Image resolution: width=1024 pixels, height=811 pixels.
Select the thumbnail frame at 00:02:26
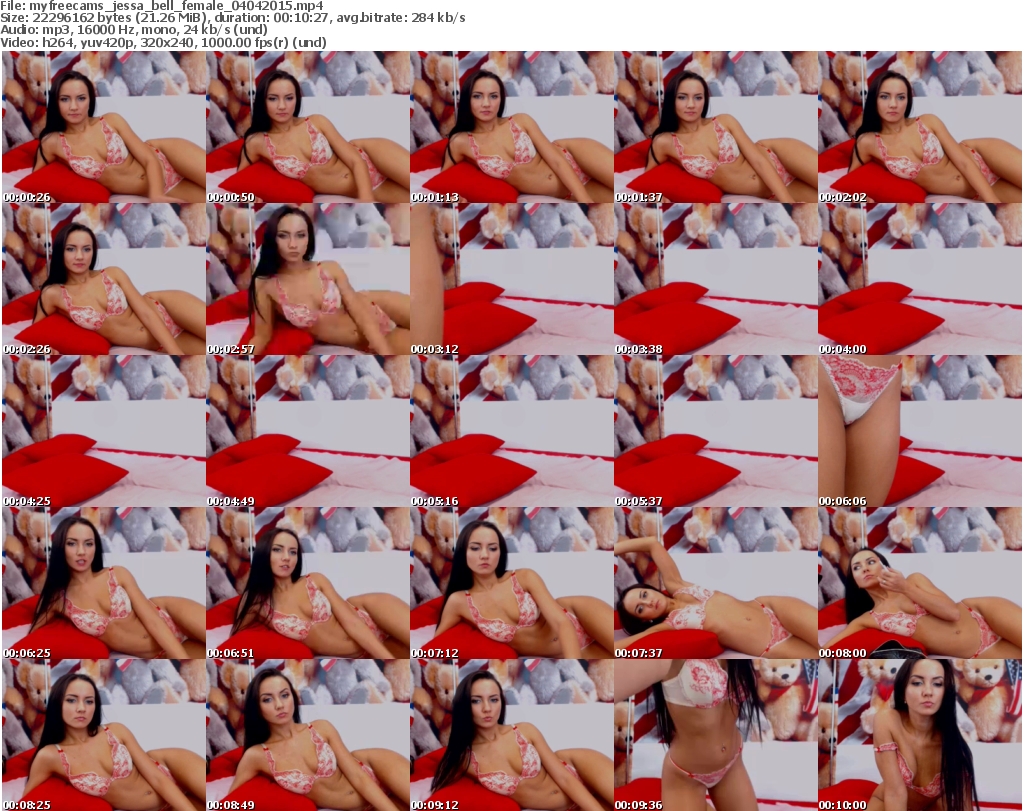click(x=104, y=279)
